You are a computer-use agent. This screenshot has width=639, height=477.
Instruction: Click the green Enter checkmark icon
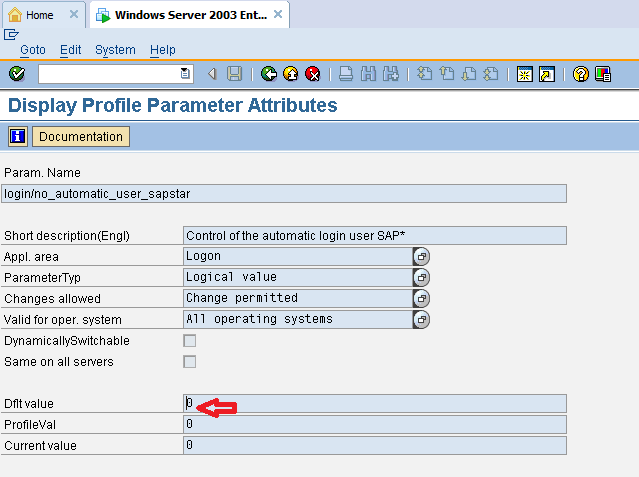pos(16,74)
